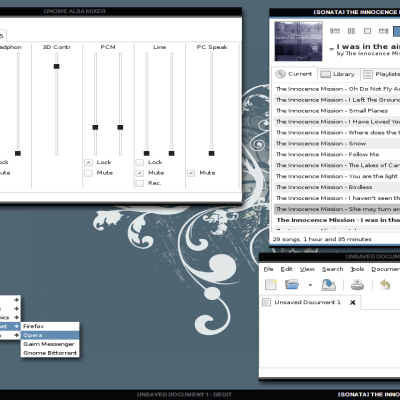Click the highlighted menu row's submenu arrow
400x400 pixels.
(16, 326)
